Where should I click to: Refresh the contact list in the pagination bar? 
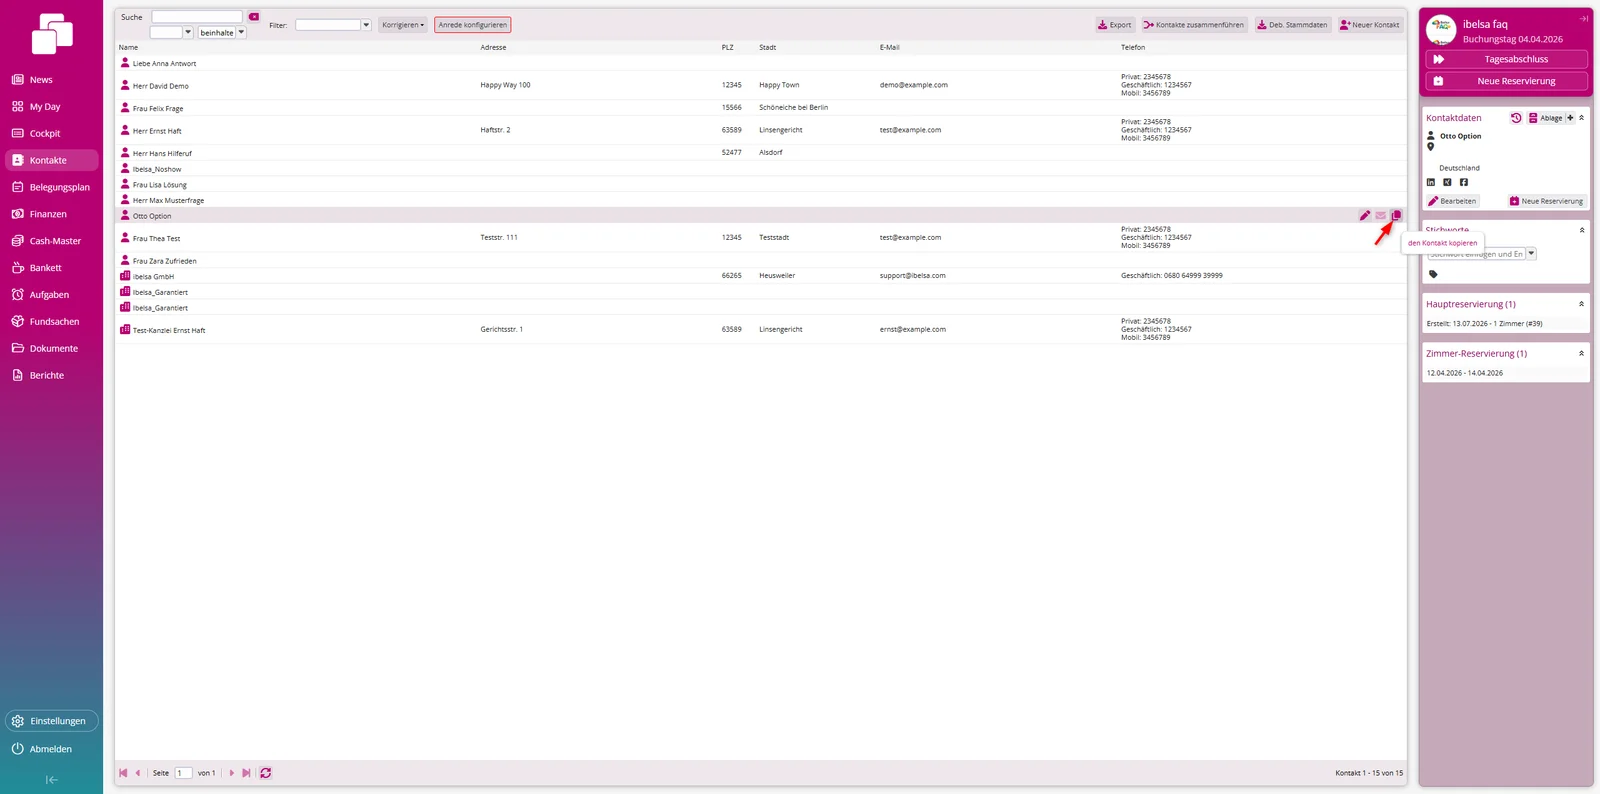(266, 773)
